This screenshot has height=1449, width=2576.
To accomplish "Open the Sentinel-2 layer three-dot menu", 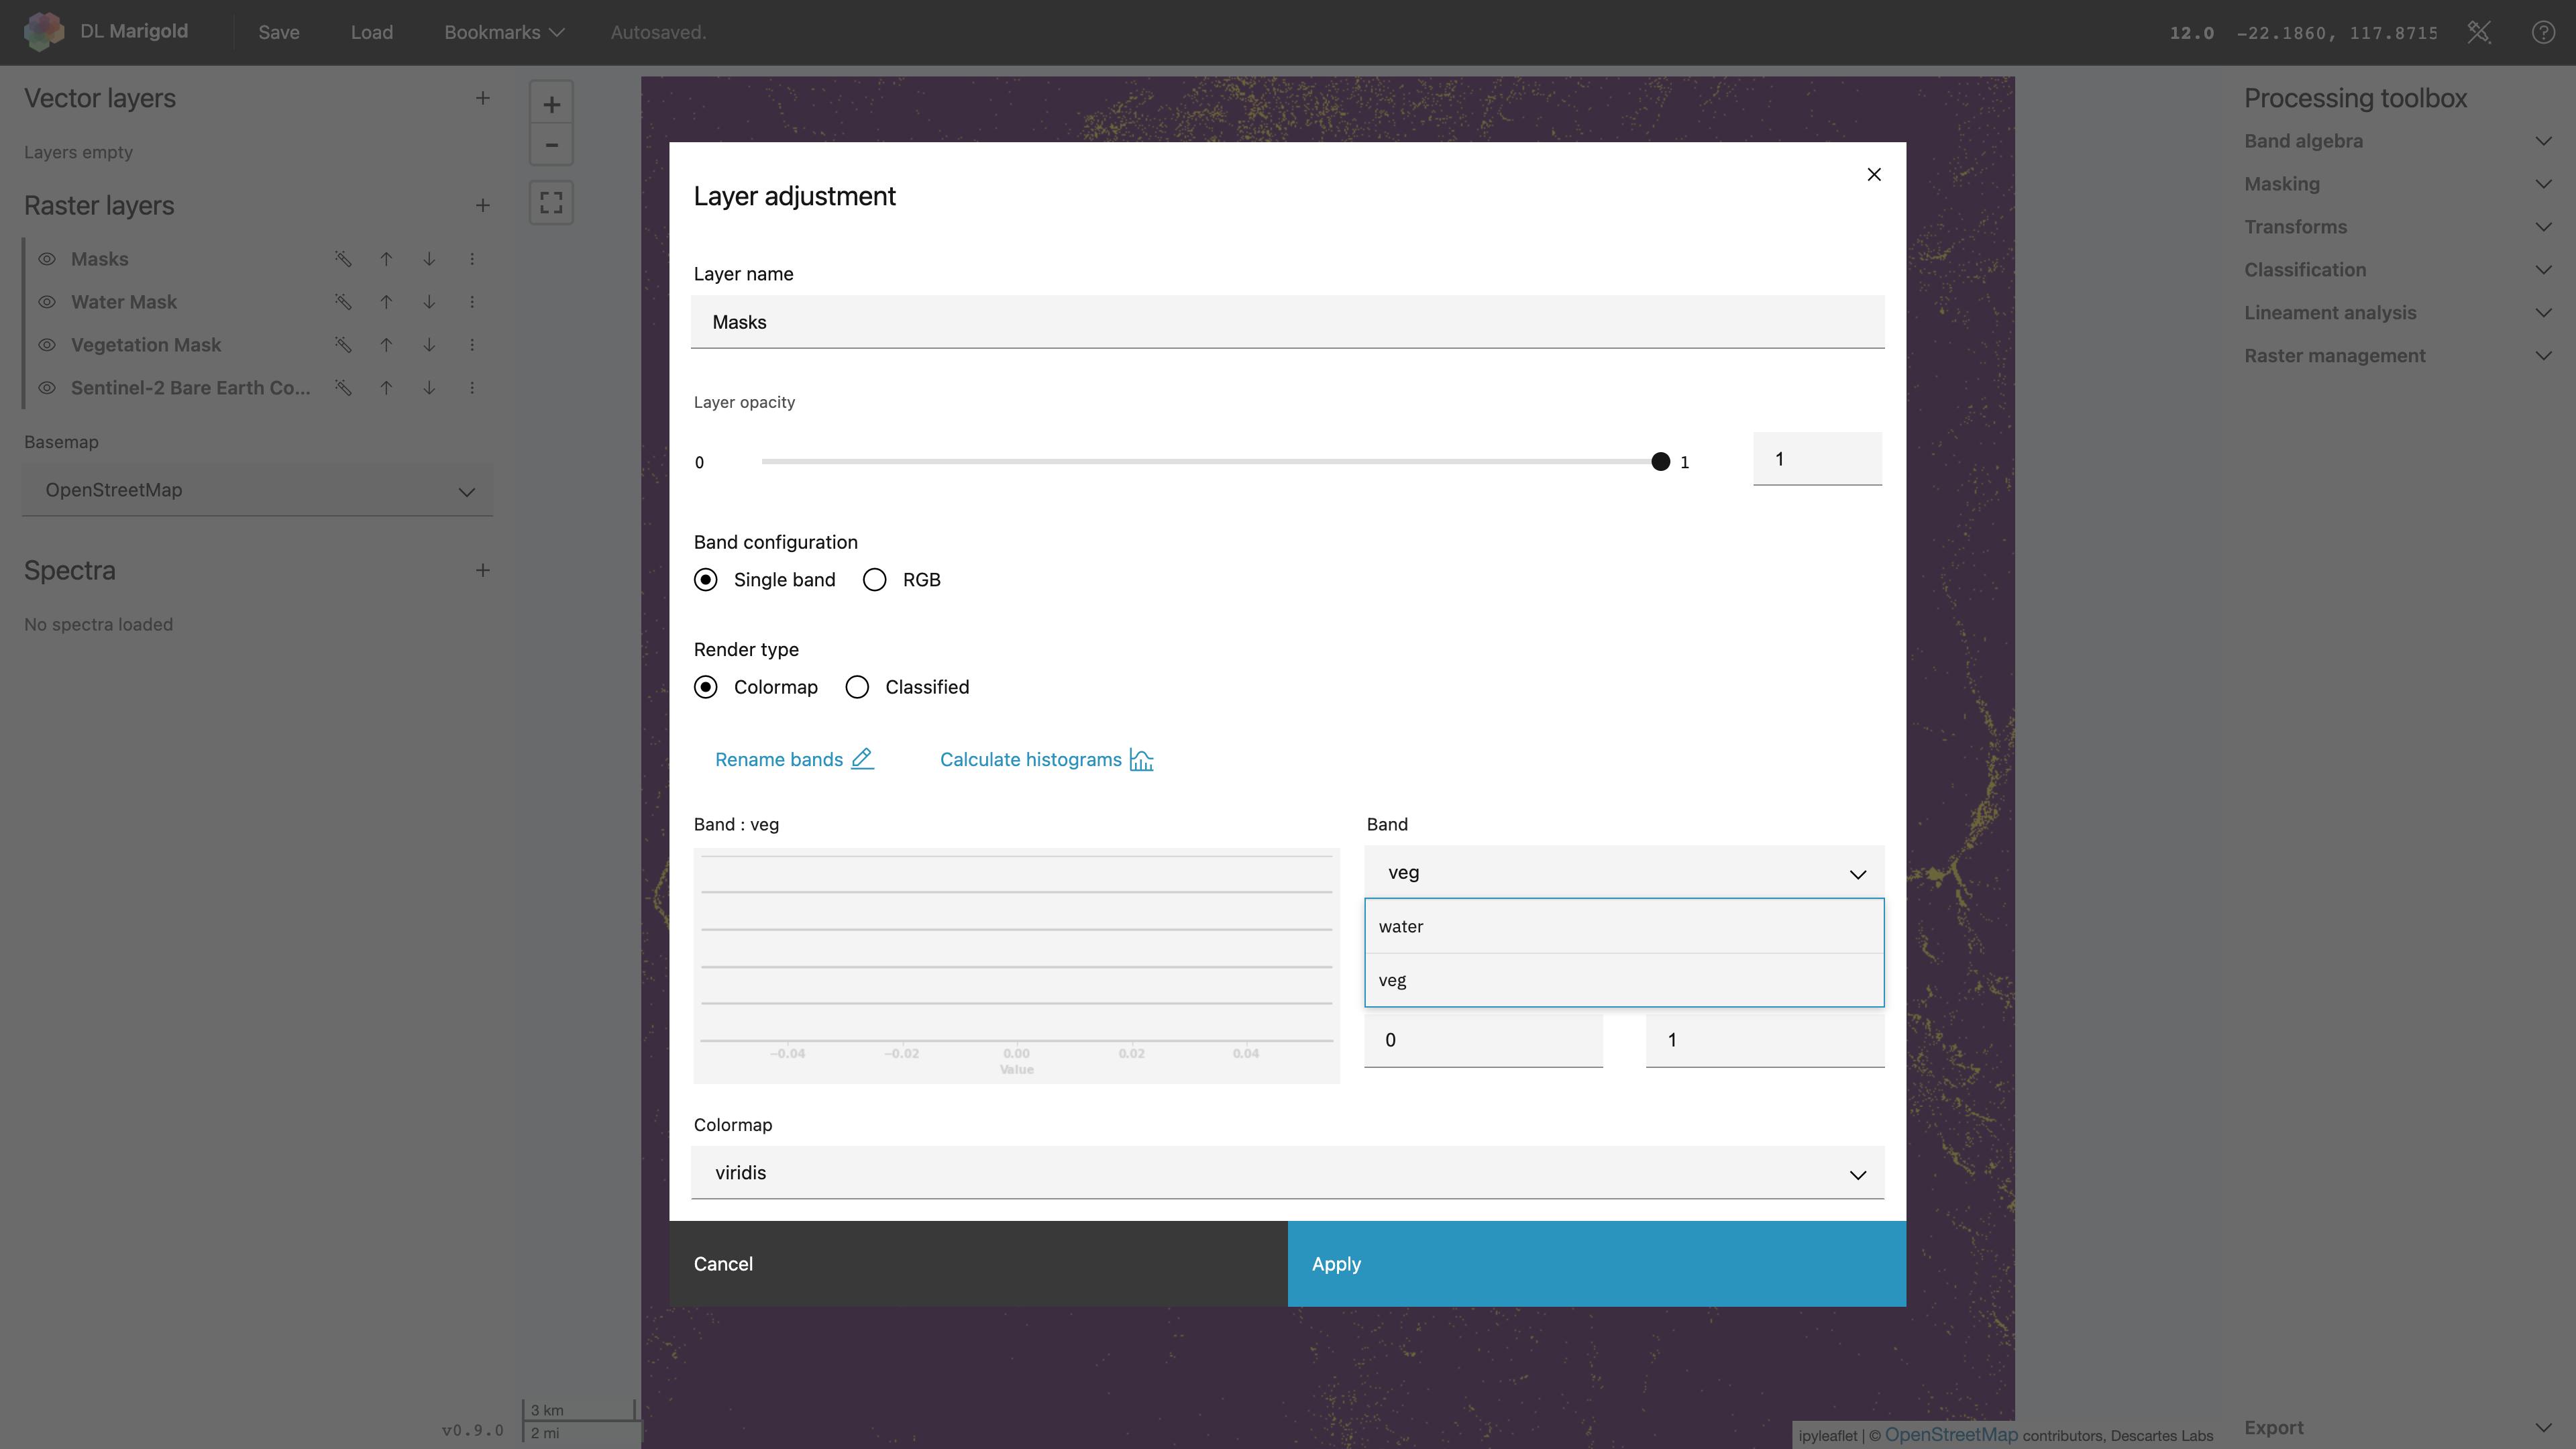I will click(x=472, y=388).
